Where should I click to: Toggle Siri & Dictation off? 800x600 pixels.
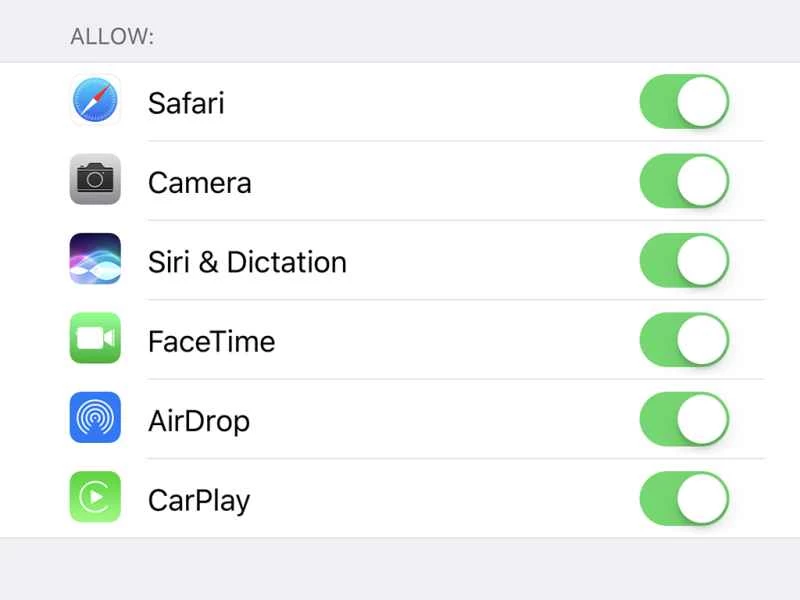click(683, 261)
